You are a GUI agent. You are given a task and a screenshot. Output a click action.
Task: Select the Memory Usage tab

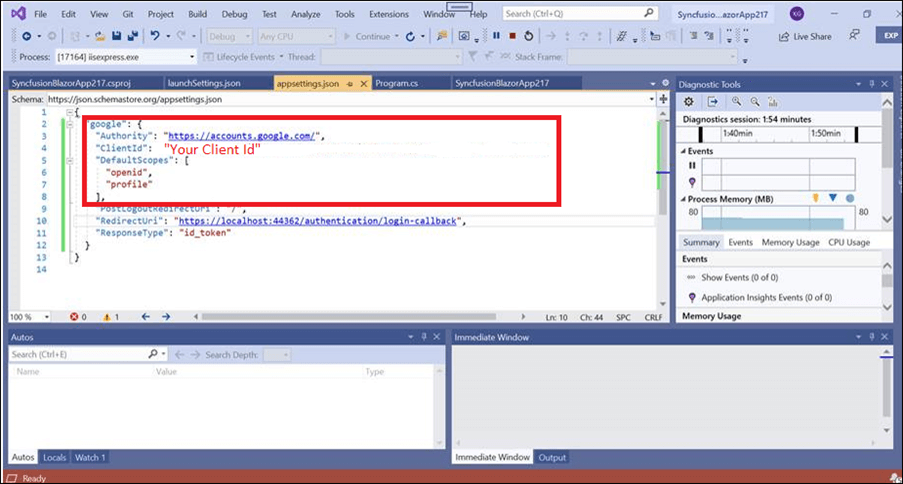click(790, 242)
